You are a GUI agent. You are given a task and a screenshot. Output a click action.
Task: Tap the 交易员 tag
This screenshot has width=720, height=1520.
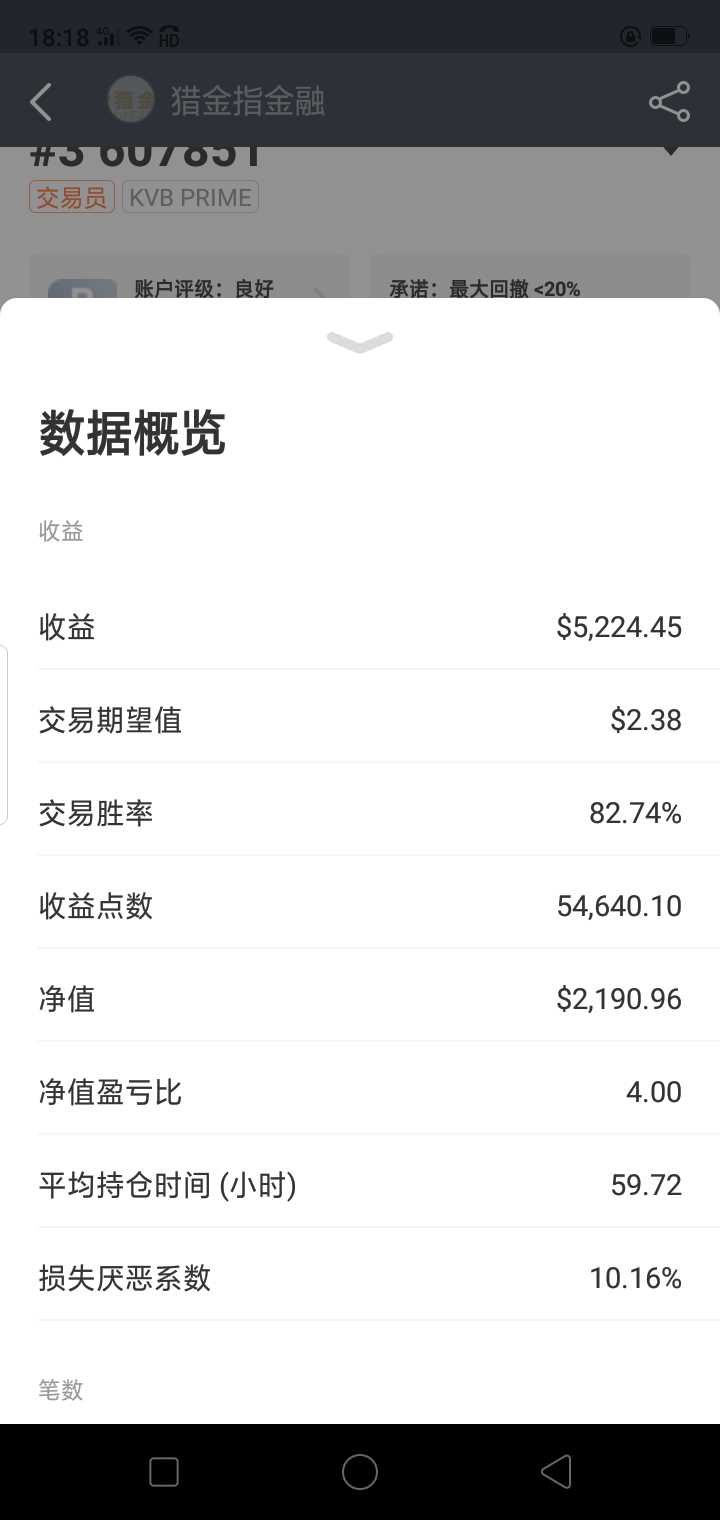[72, 197]
